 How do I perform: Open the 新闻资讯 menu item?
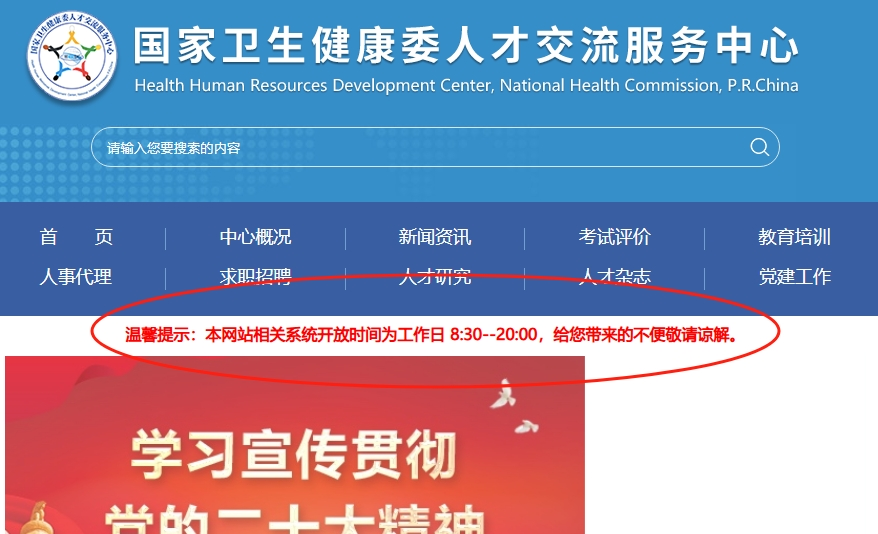point(435,237)
